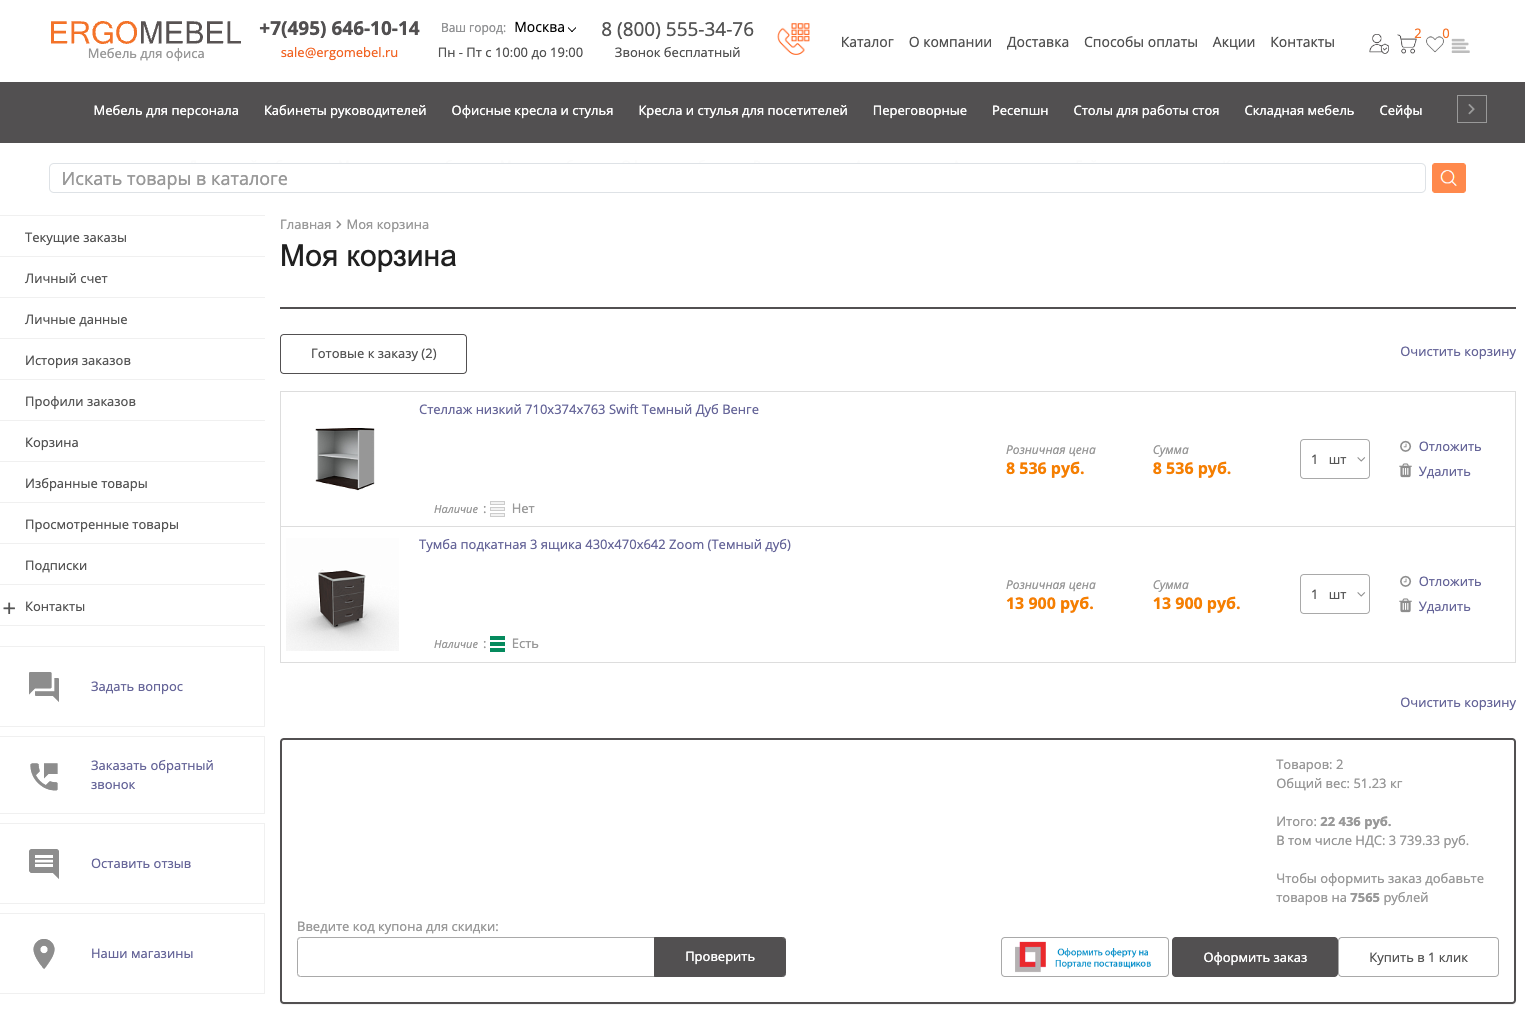This screenshot has width=1525, height=1015.
Task: Click the phone keypad callback icon
Action: click(x=793, y=39)
